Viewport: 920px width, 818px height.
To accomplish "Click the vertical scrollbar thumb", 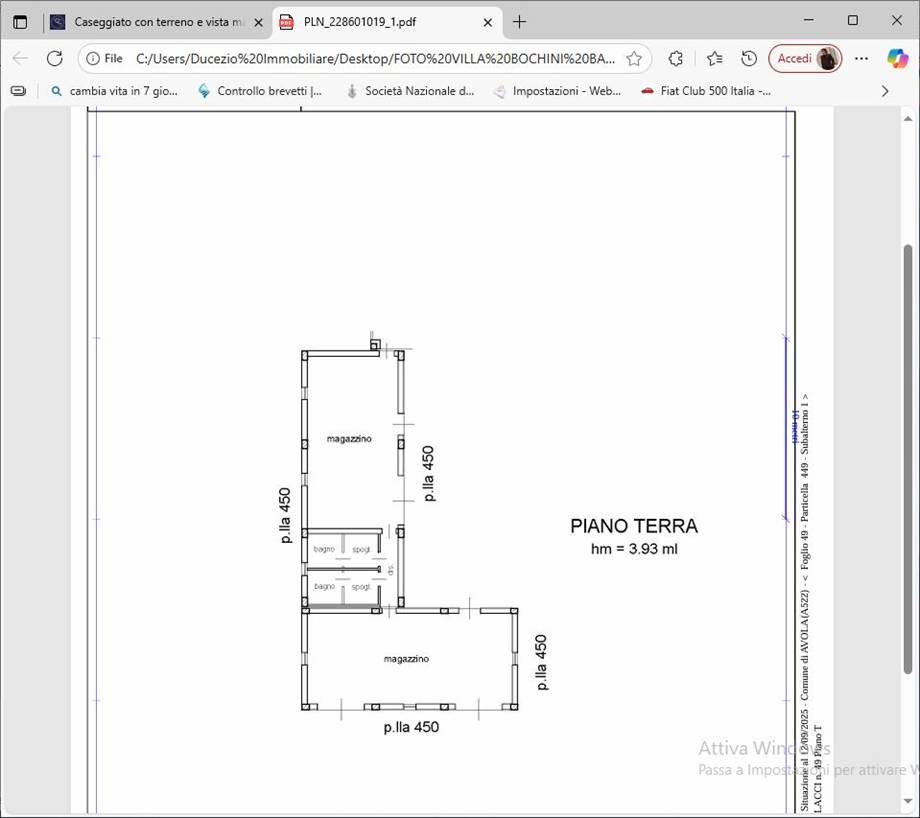I will 907,460.
